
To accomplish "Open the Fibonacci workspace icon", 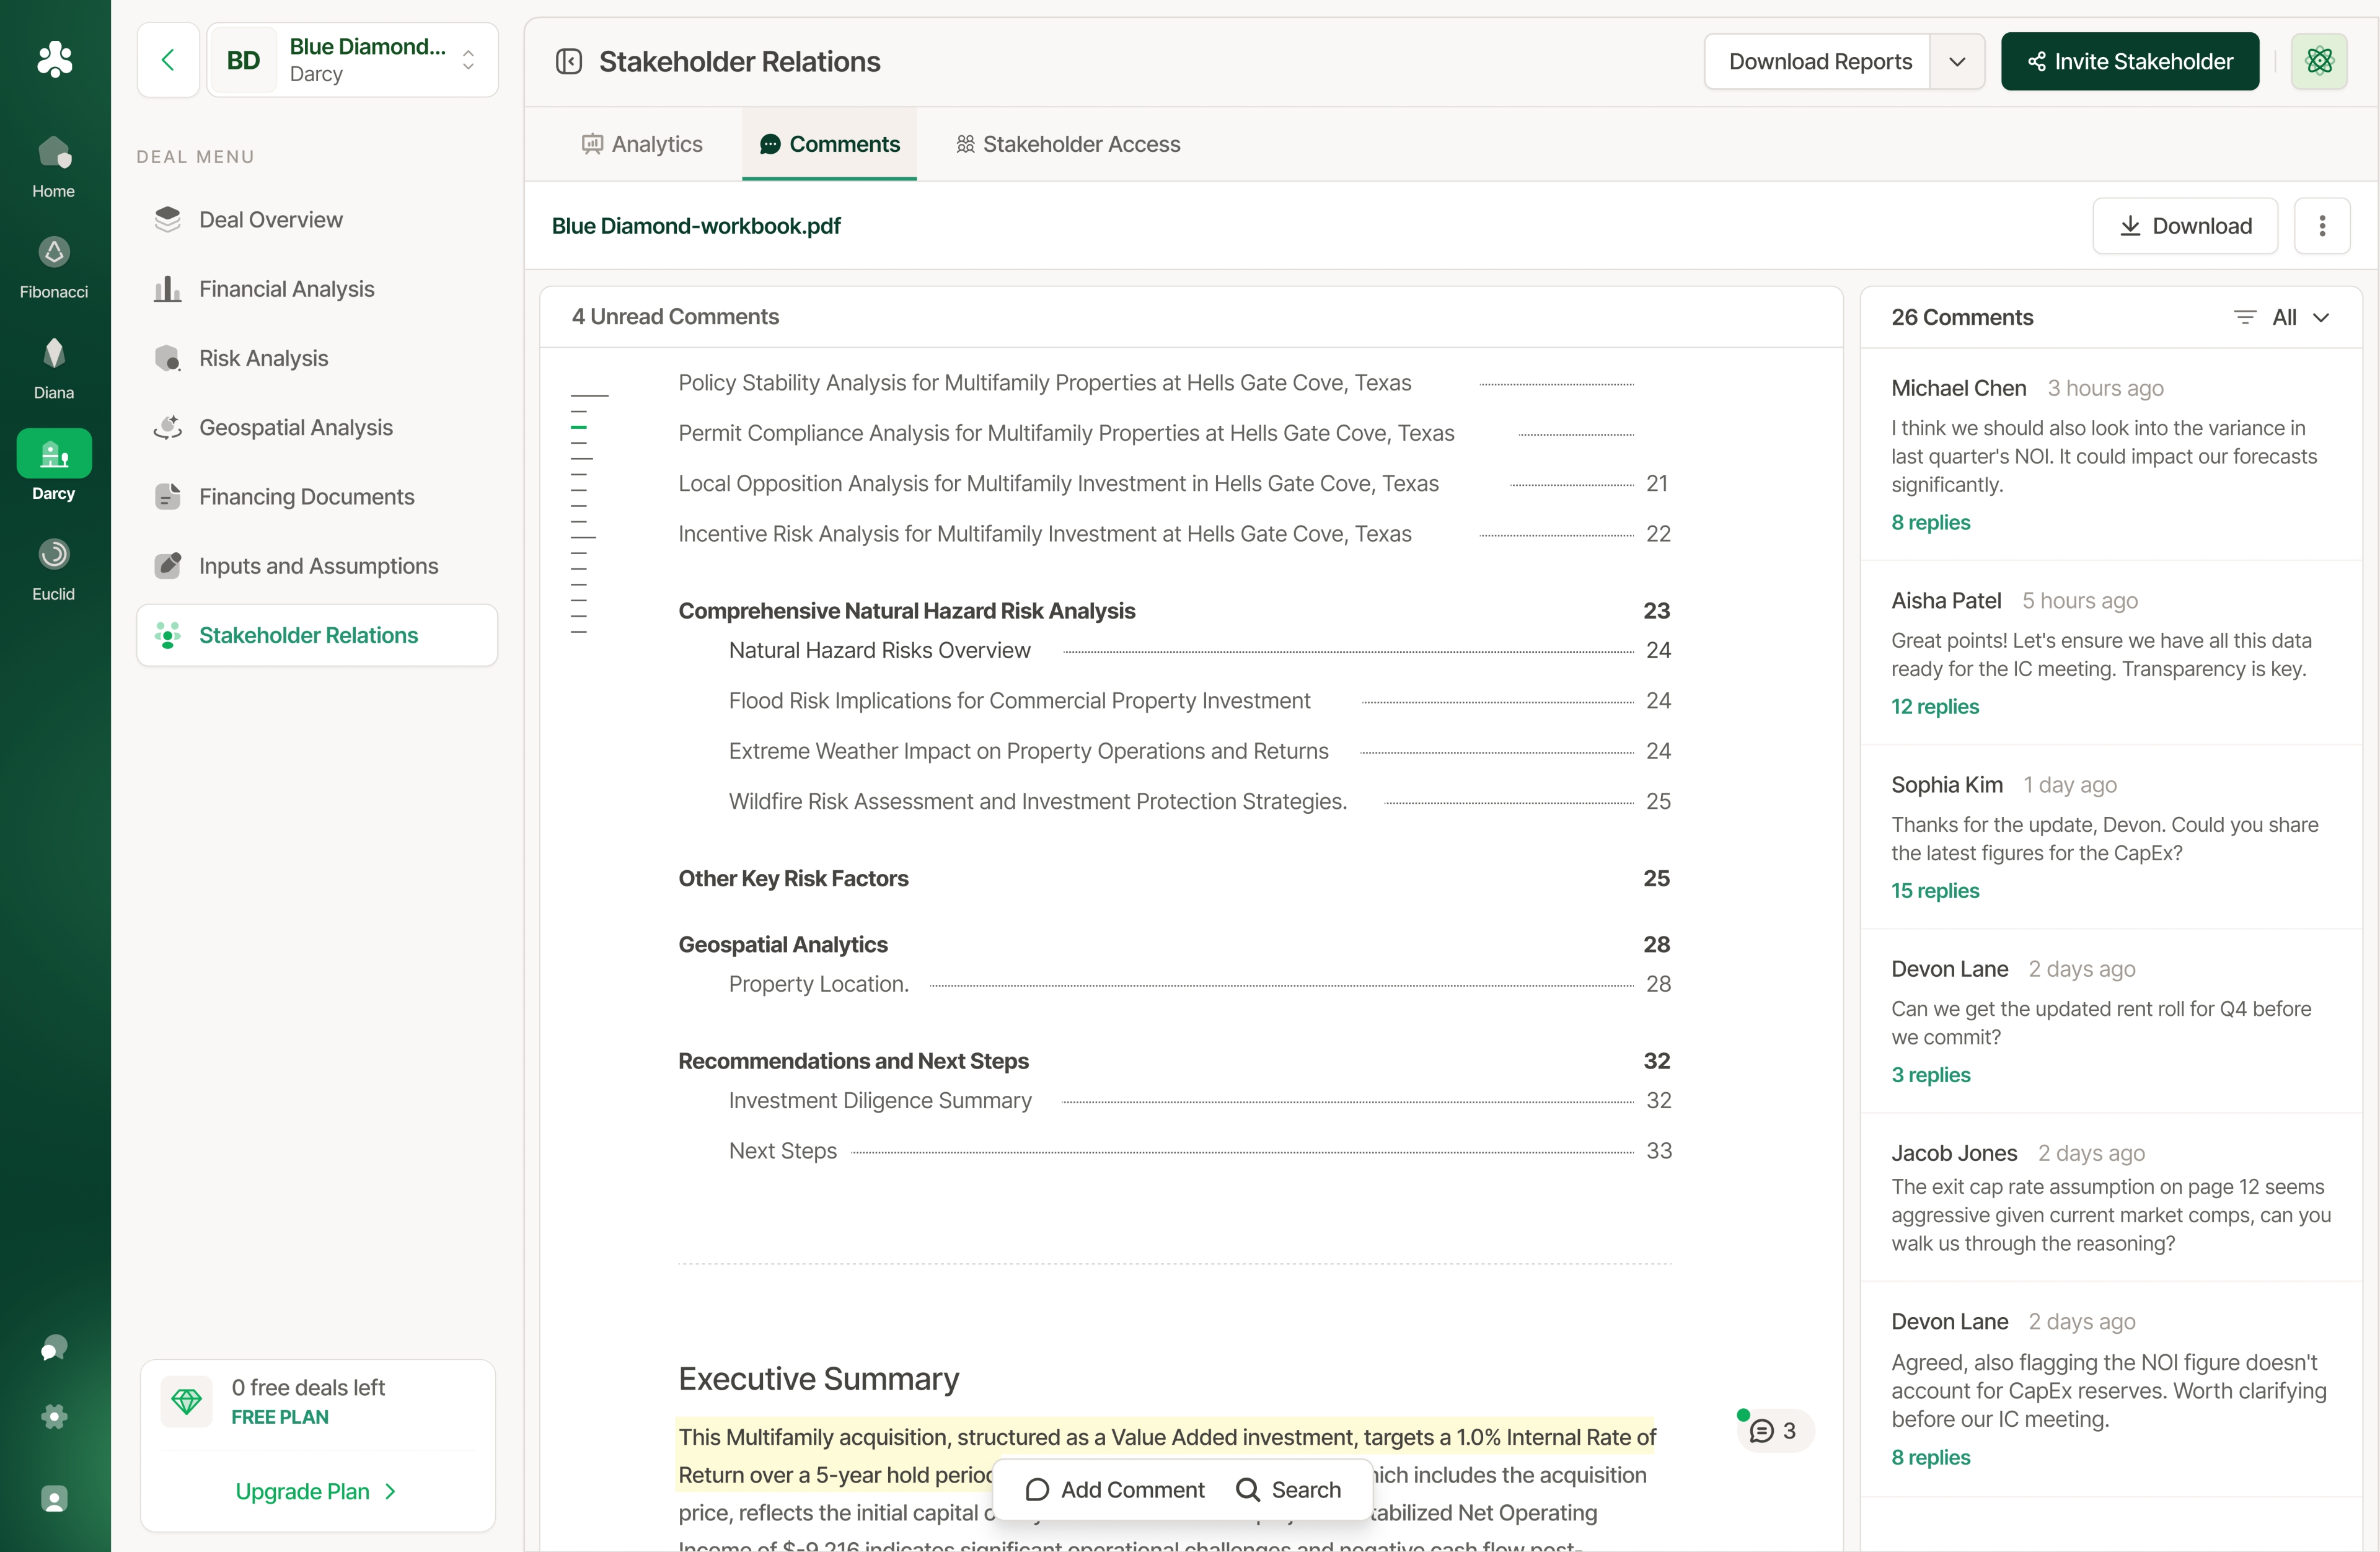I will tap(54, 253).
